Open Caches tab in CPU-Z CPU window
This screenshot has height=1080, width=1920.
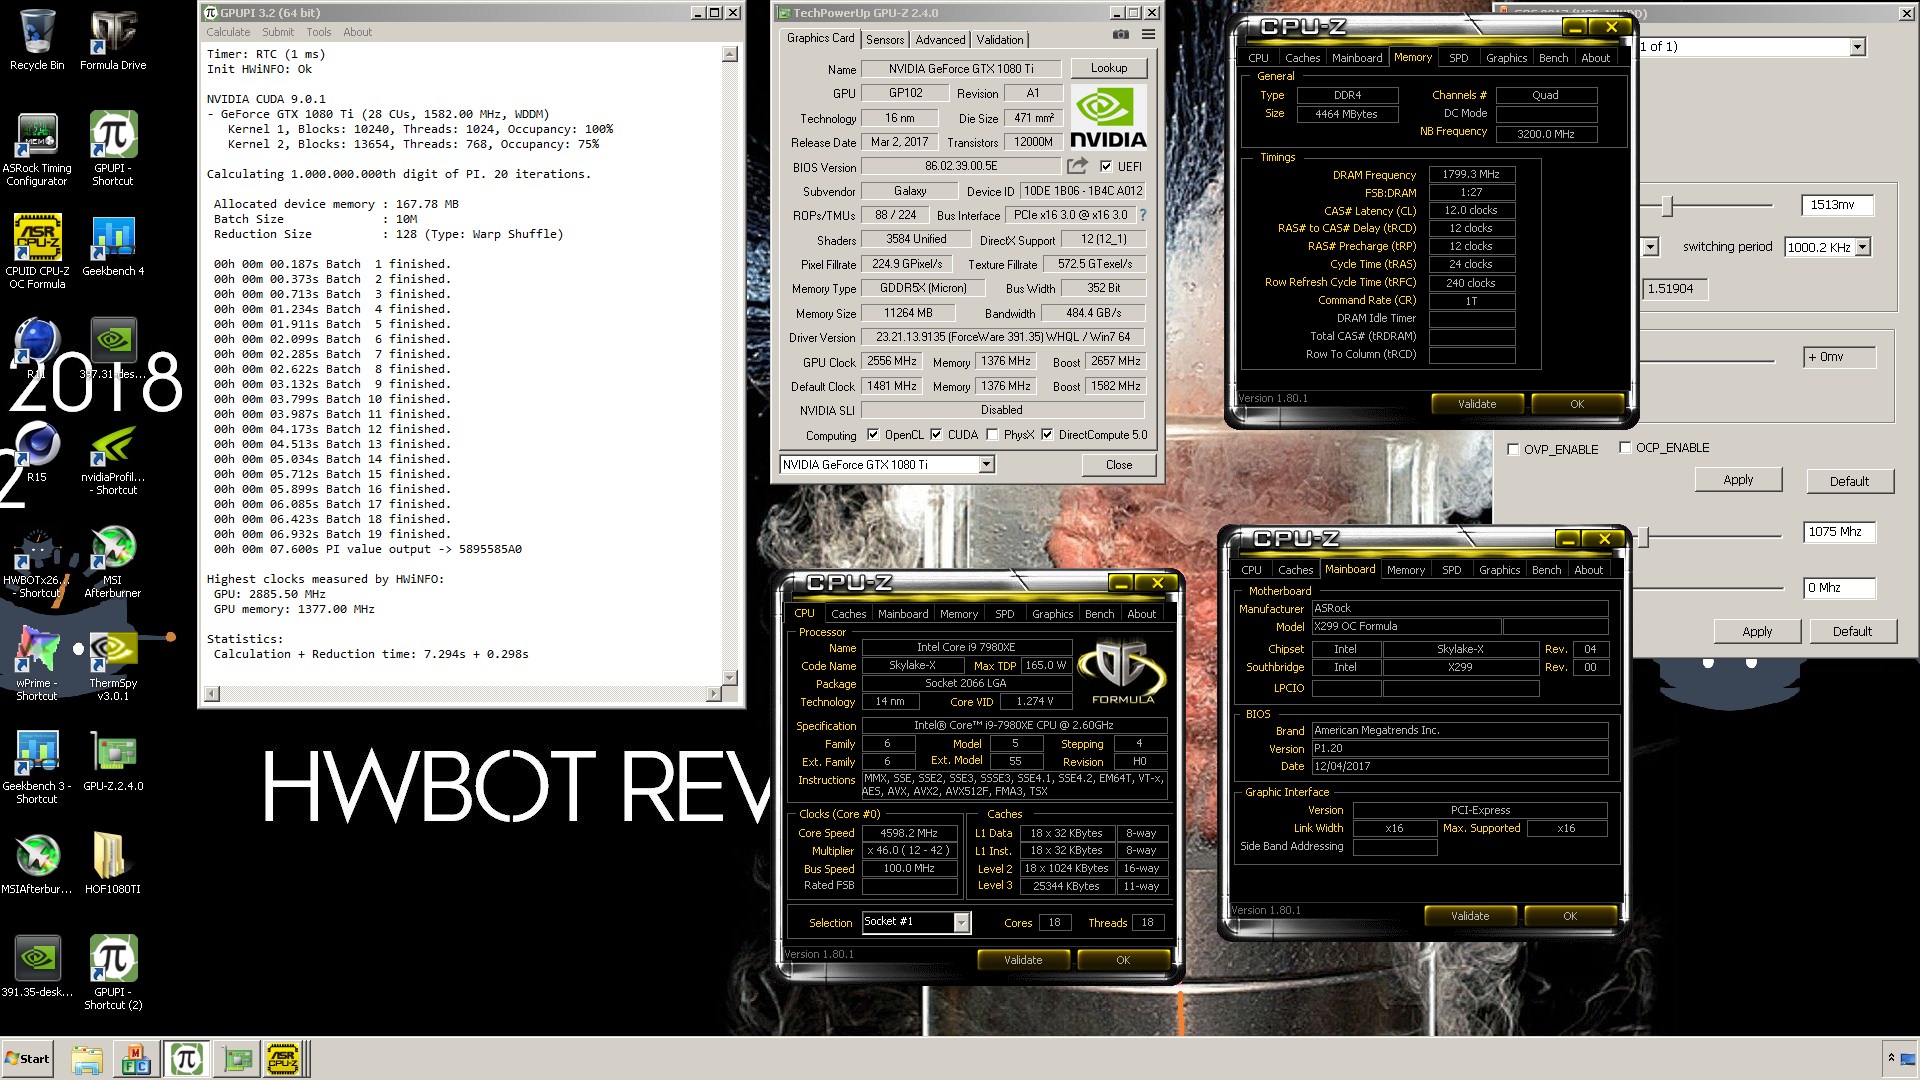point(848,614)
